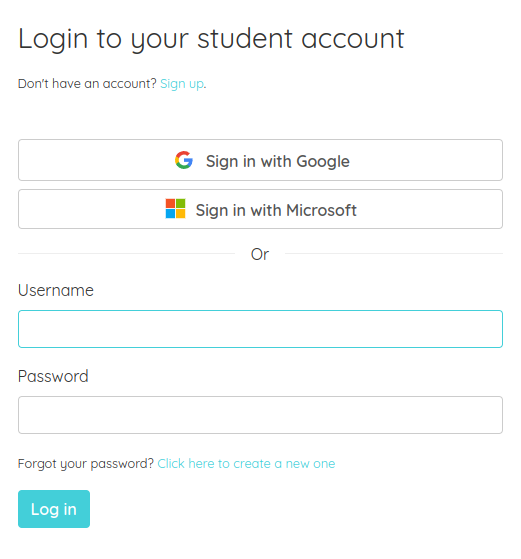Open the Sign up link
The width and height of the screenshot is (521, 559).
[182, 84]
